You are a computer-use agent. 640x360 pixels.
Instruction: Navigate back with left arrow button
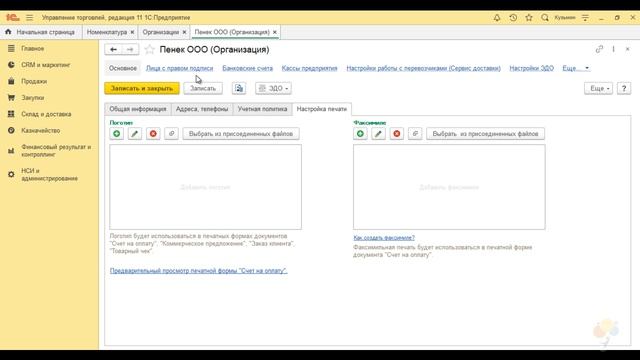[113, 49]
